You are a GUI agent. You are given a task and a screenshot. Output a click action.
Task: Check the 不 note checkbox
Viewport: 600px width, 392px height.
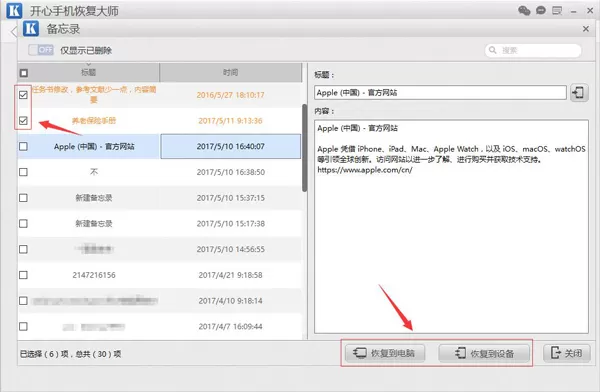[x=23, y=172]
